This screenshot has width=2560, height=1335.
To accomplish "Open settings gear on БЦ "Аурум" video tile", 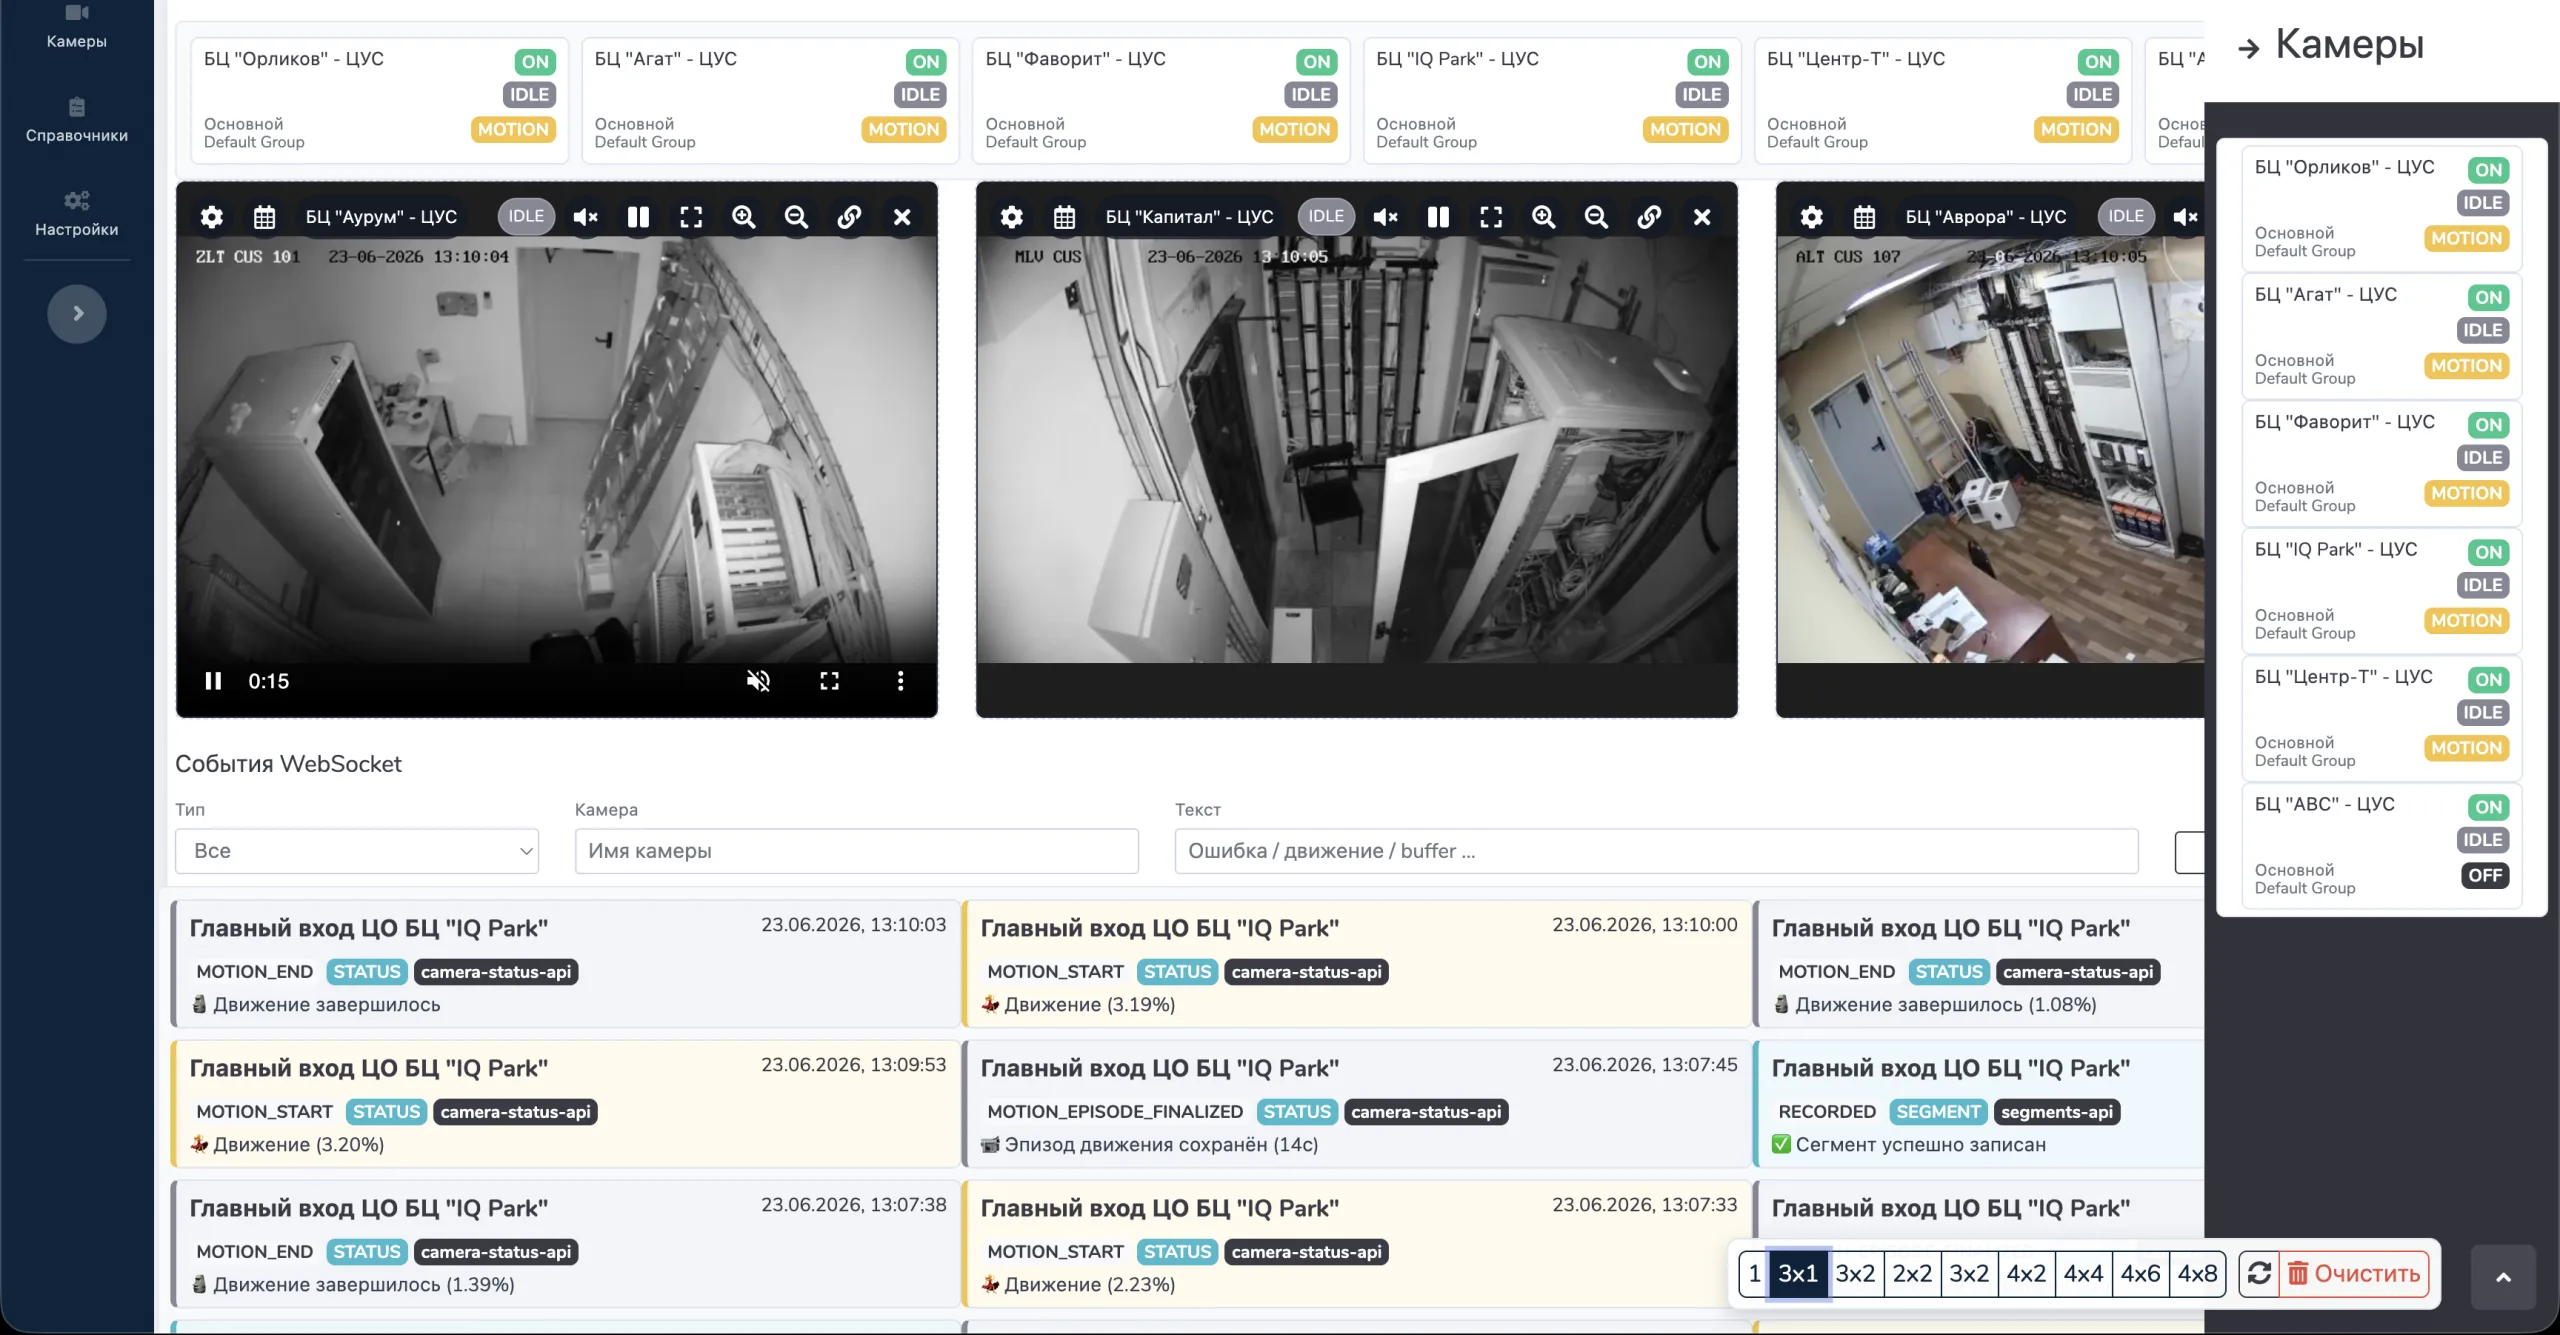I will tap(211, 217).
